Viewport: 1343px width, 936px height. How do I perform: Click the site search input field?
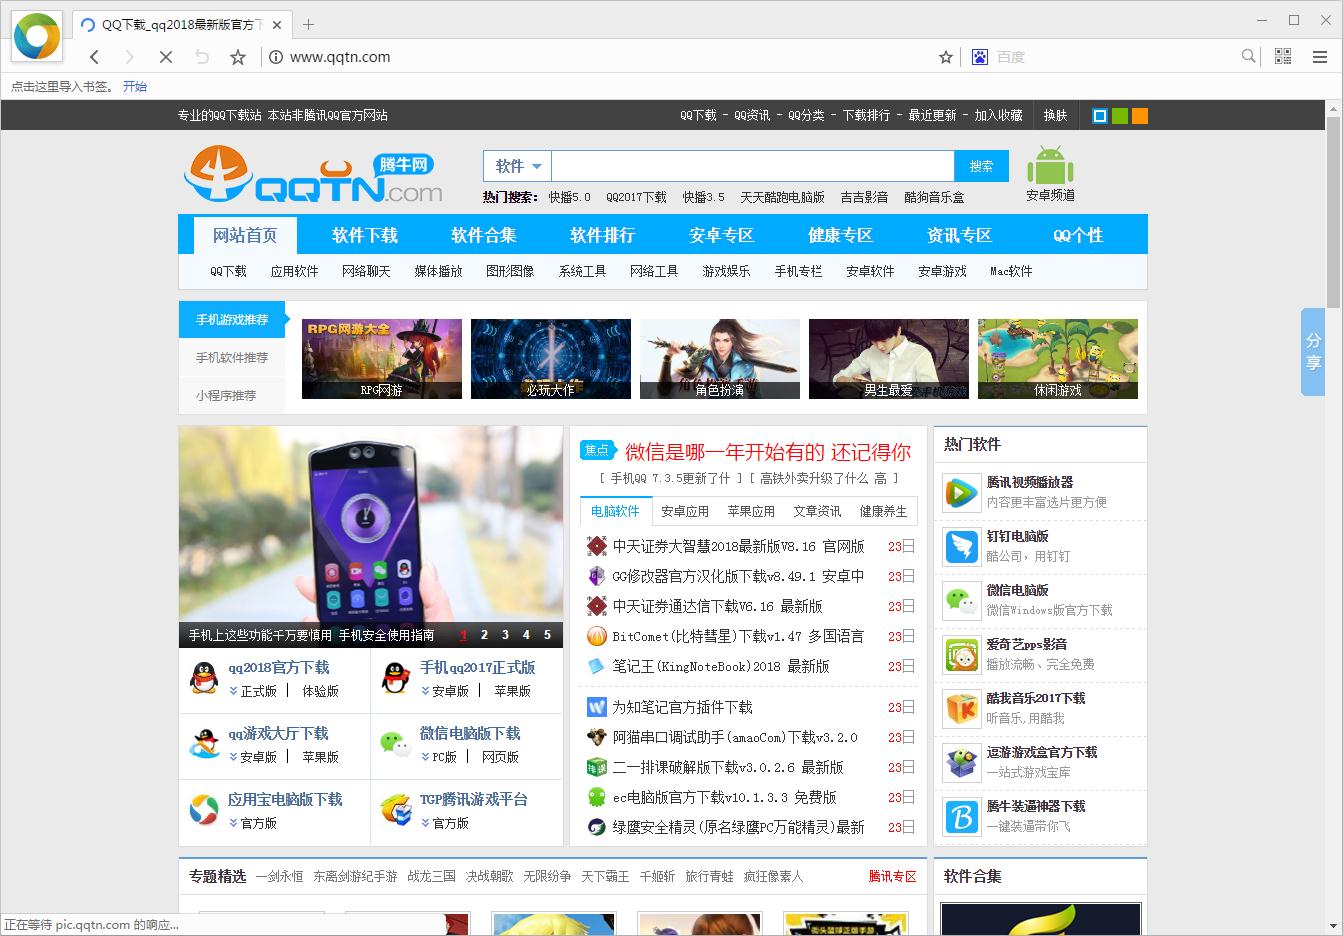(753, 166)
